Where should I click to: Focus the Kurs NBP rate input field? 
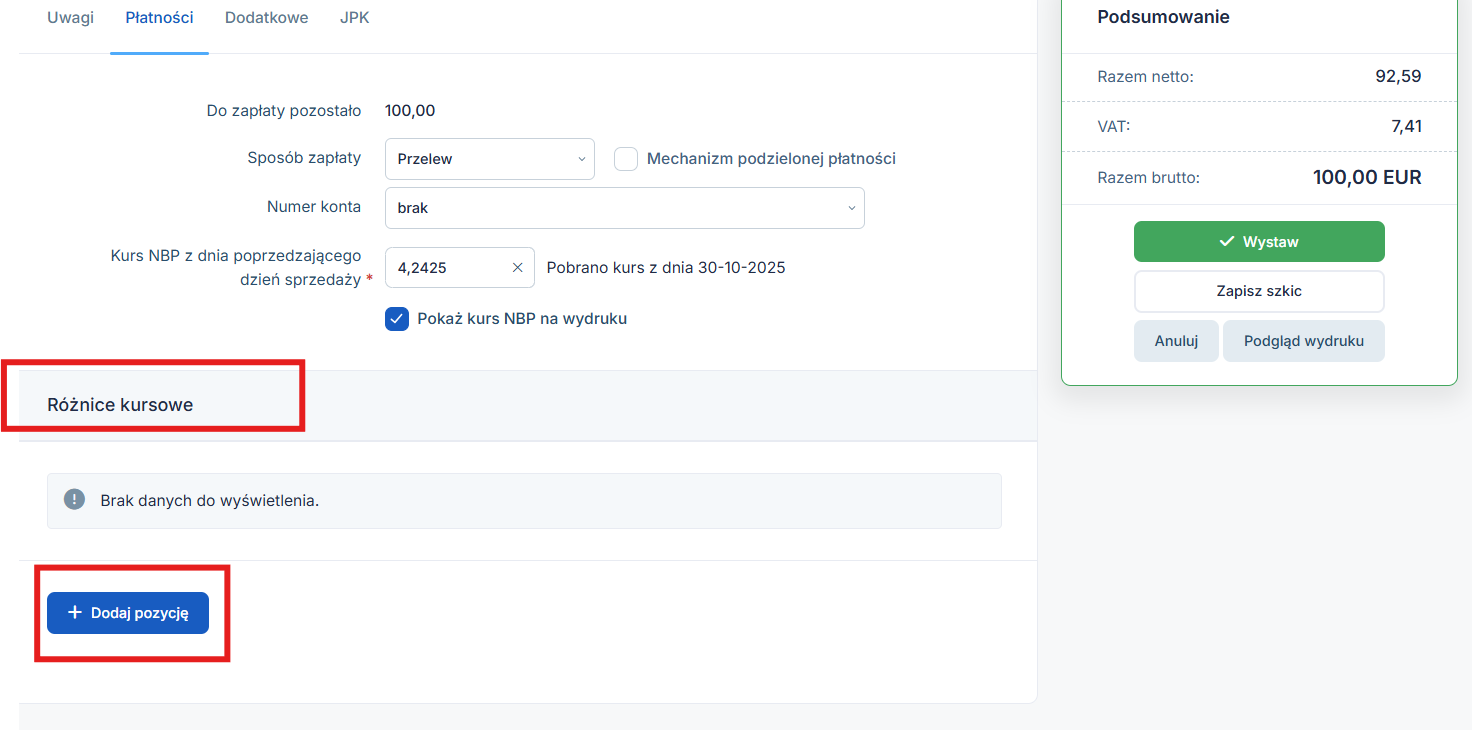(450, 268)
